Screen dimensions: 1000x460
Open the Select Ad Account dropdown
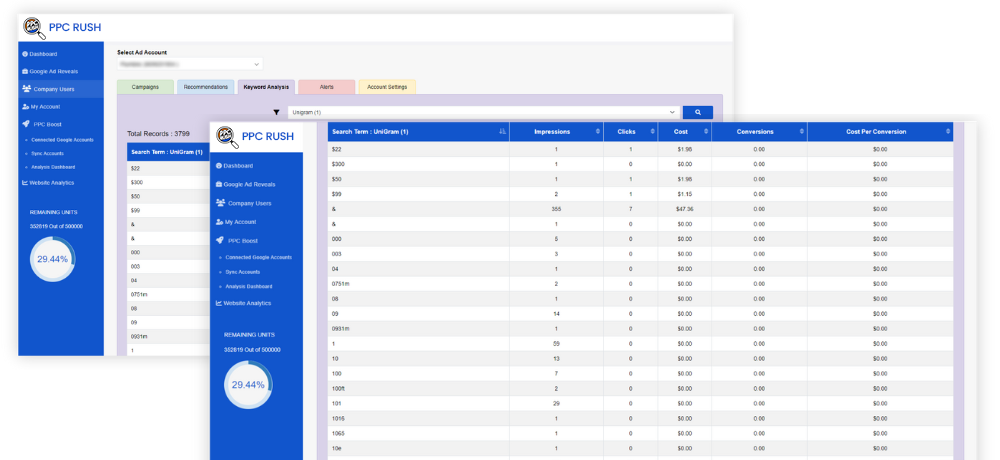coord(189,64)
